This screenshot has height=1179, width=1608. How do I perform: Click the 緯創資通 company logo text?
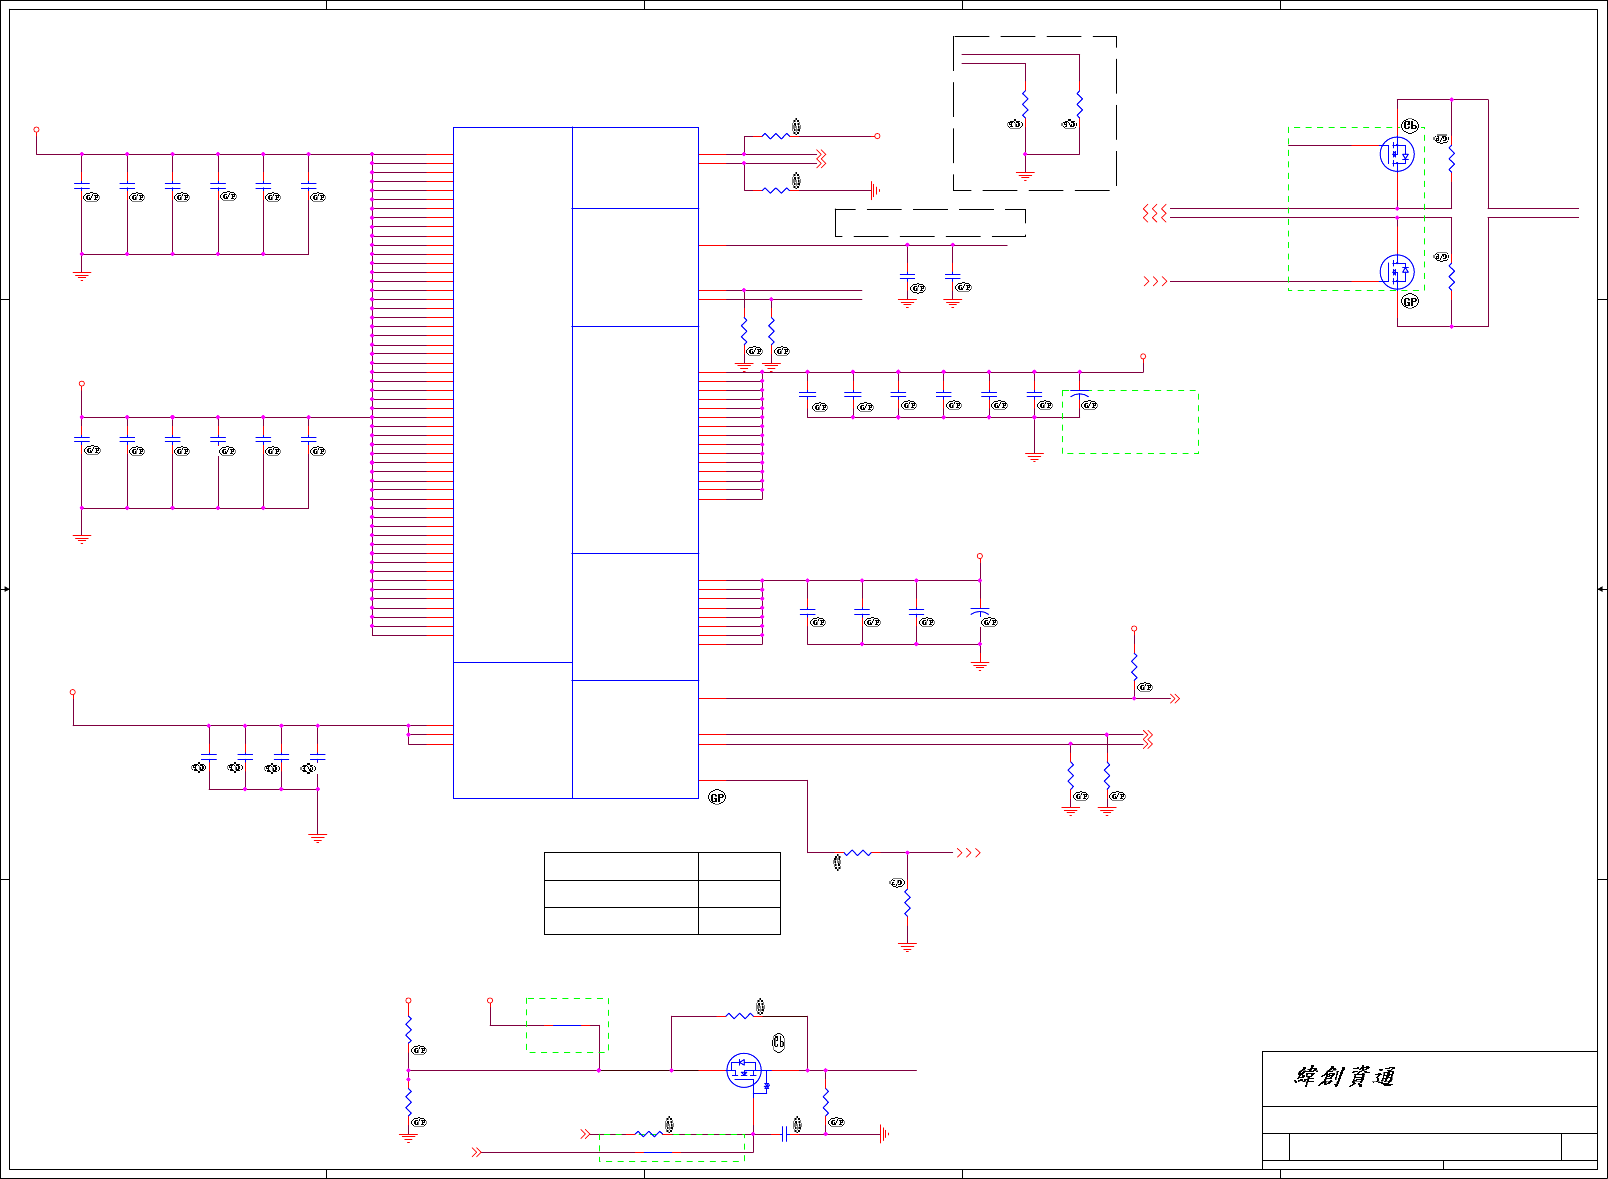pos(1344,1077)
